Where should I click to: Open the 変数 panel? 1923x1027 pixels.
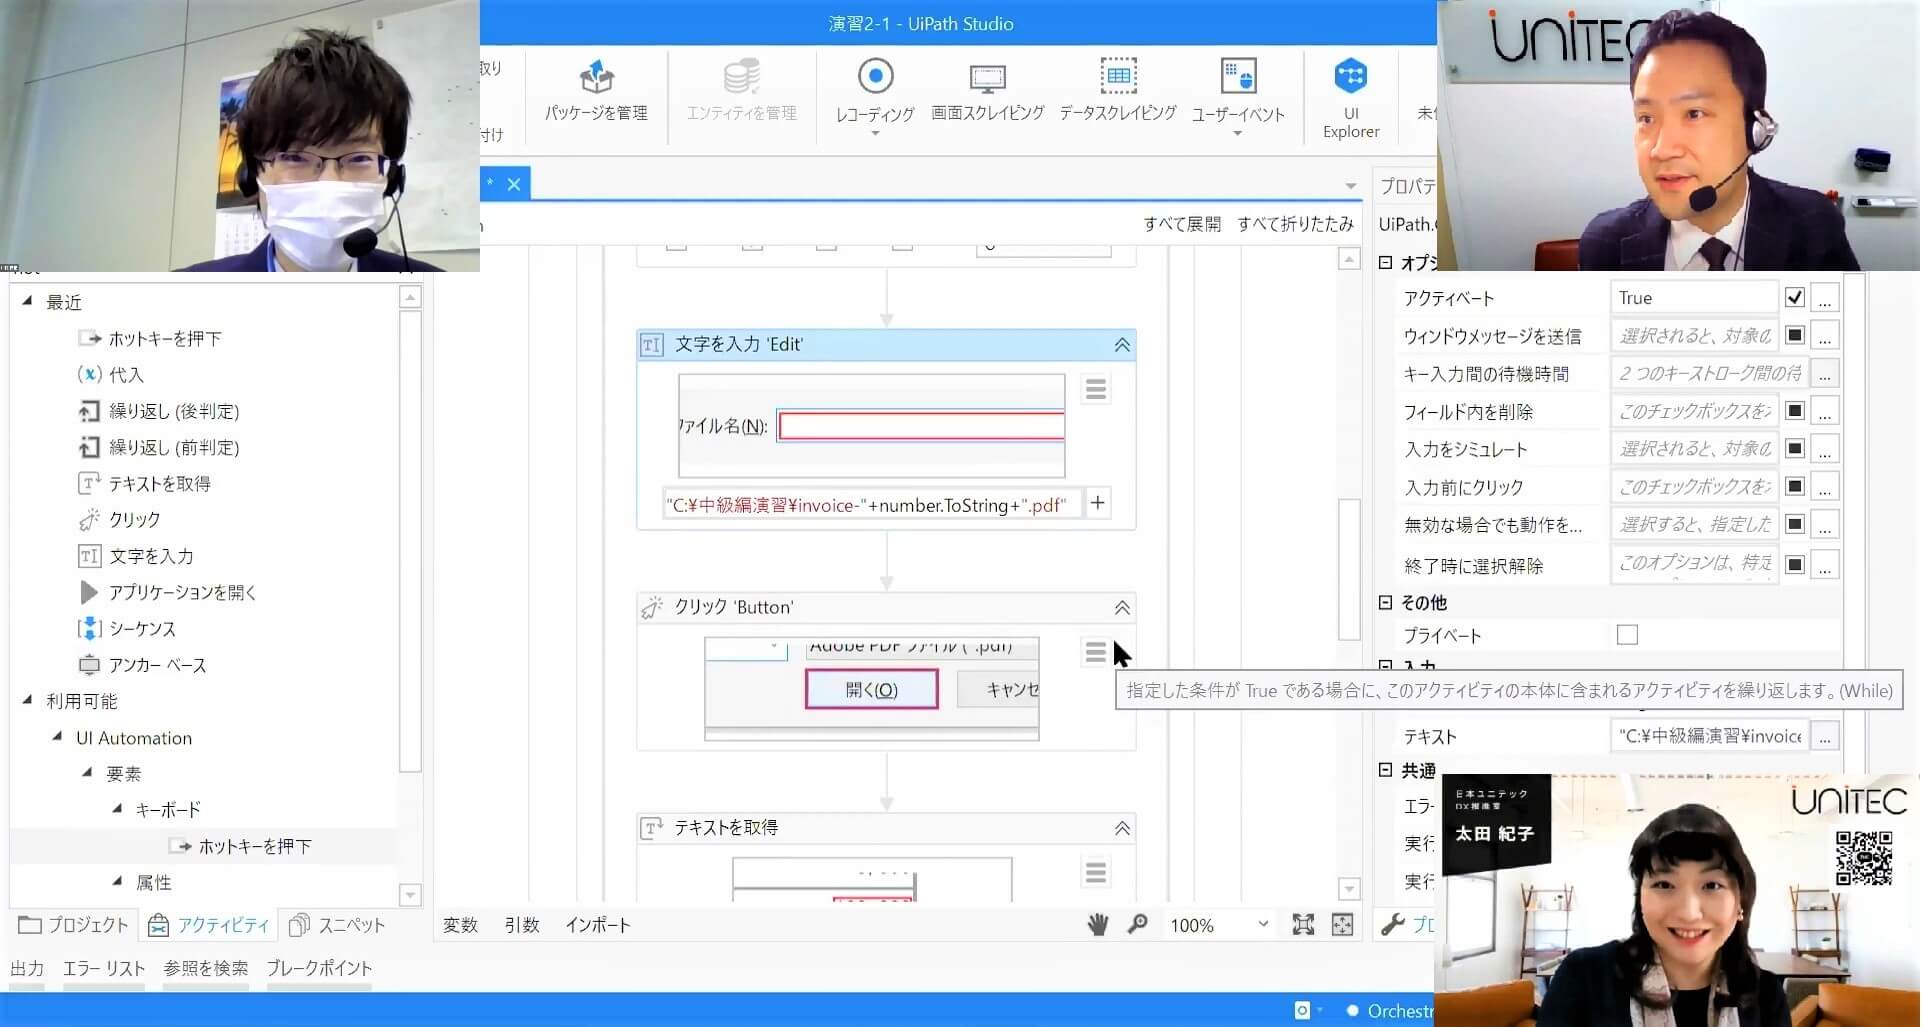[460, 925]
